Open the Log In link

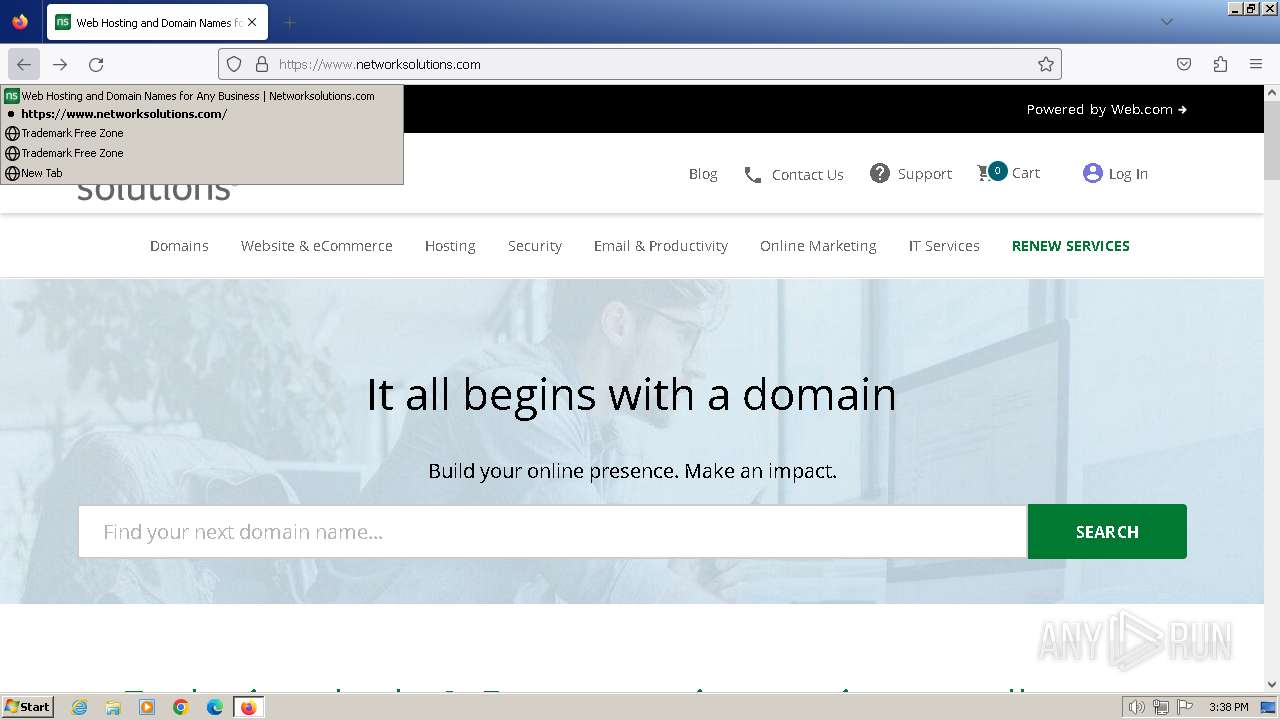point(1128,174)
